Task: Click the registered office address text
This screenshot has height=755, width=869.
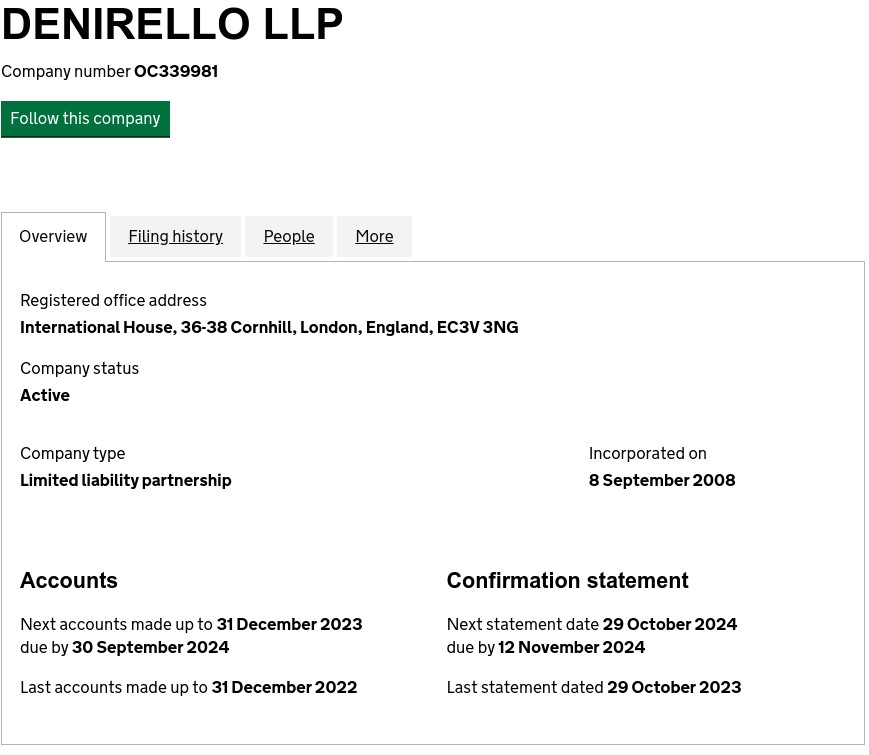Action: coord(269,328)
